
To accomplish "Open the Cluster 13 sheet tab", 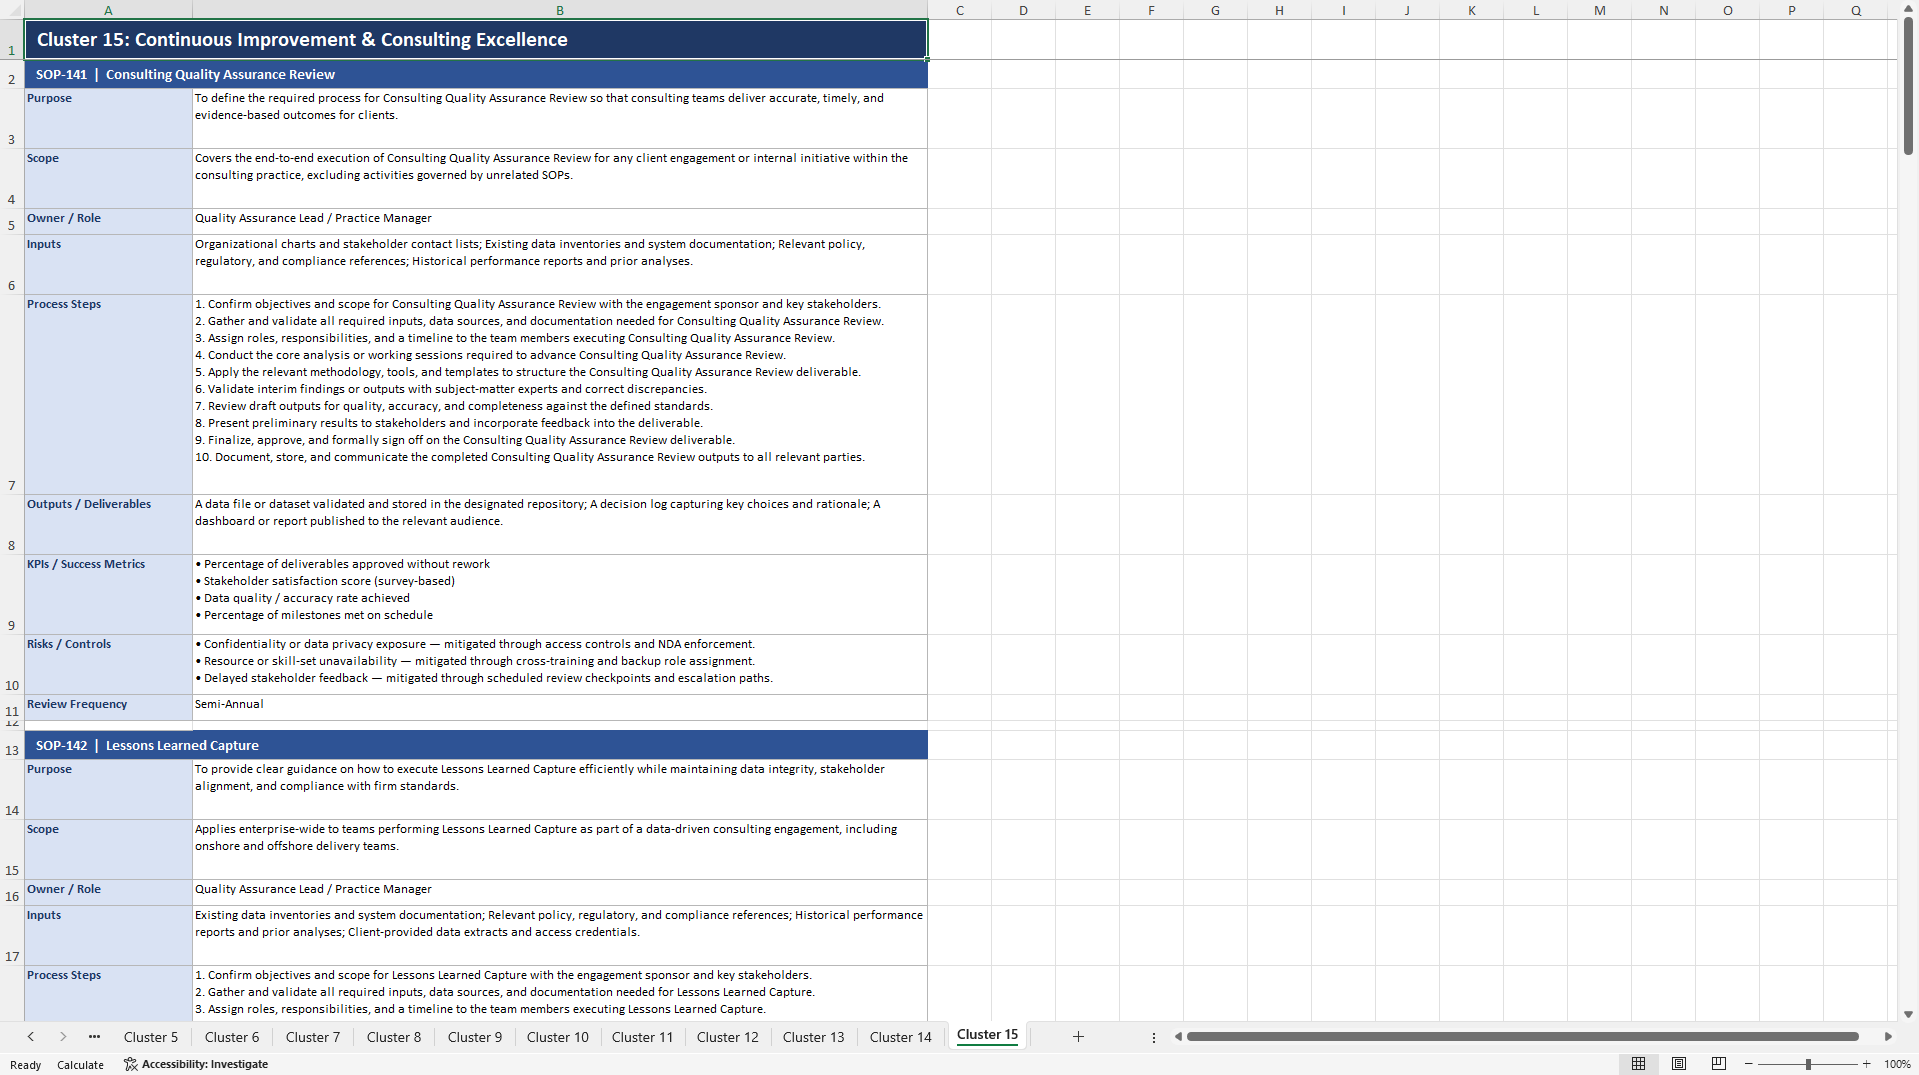I will coord(814,1037).
